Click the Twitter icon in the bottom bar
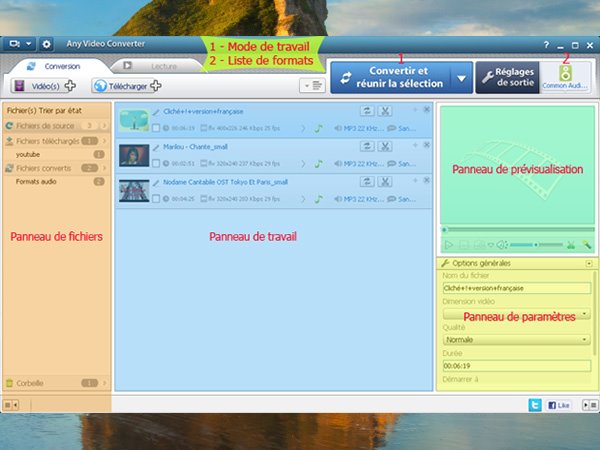This screenshot has height=450, width=600. point(535,405)
